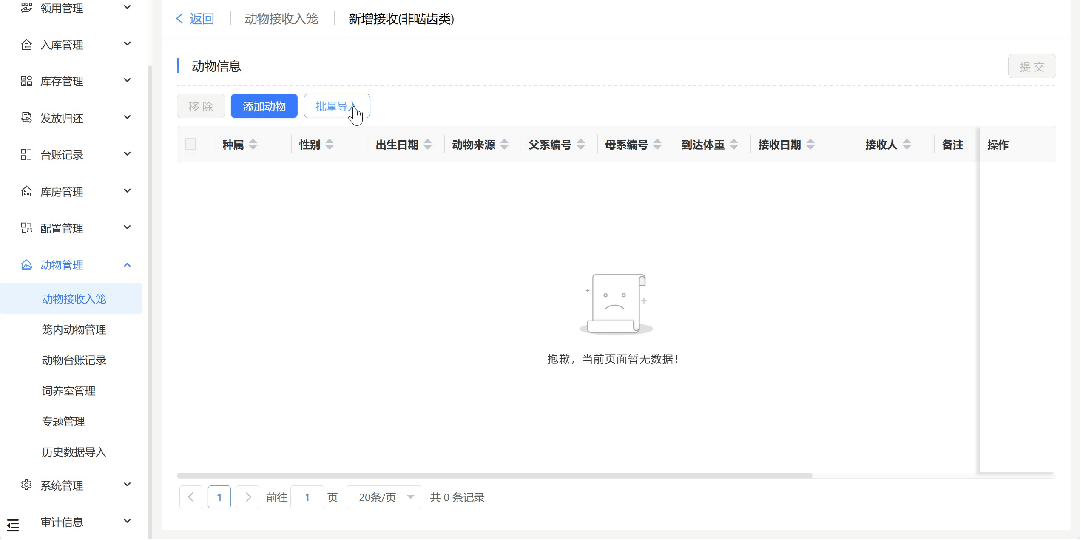The height and width of the screenshot is (540, 1081).
Task: Expand the 库存管理 menu chevron
Action: click(128, 81)
